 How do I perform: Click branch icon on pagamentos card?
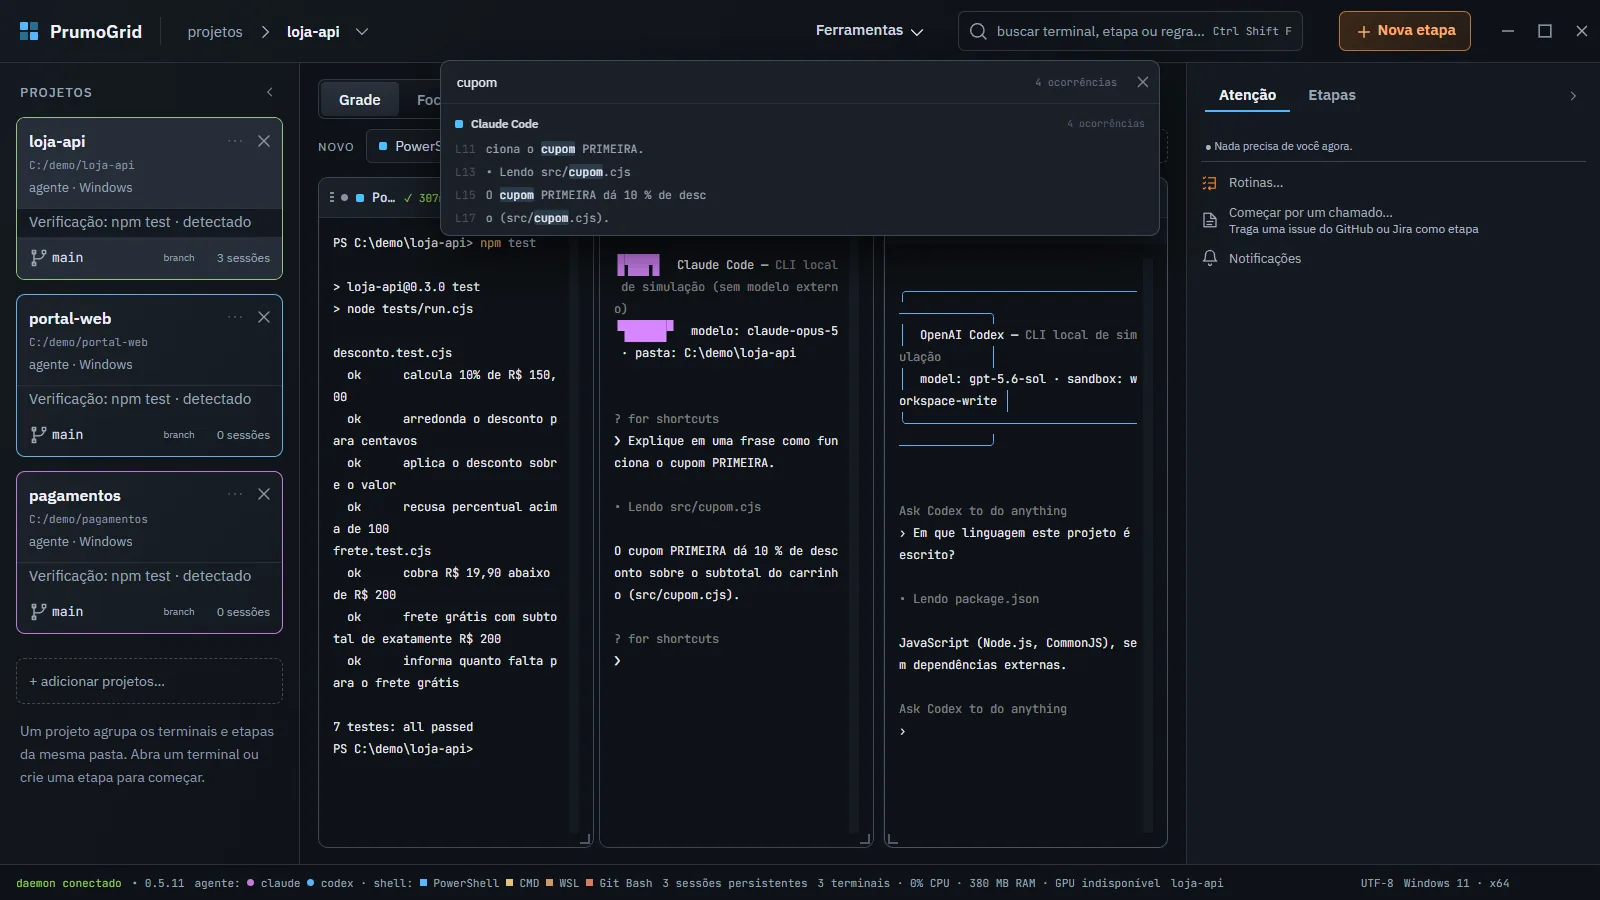pyautogui.click(x=38, y=611)
